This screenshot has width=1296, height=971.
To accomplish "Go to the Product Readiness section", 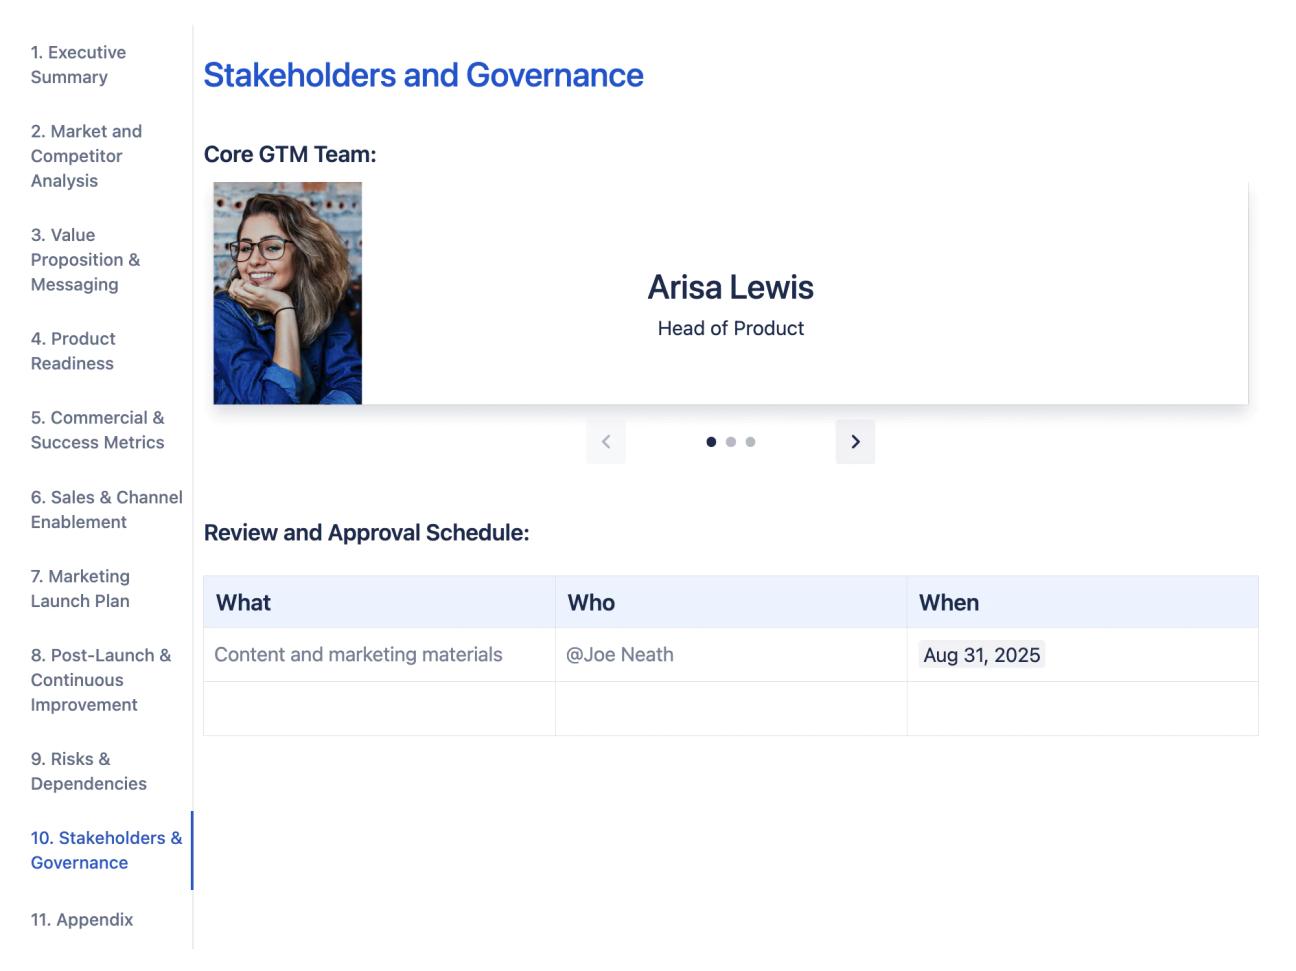I will click(x=73, y=351).
